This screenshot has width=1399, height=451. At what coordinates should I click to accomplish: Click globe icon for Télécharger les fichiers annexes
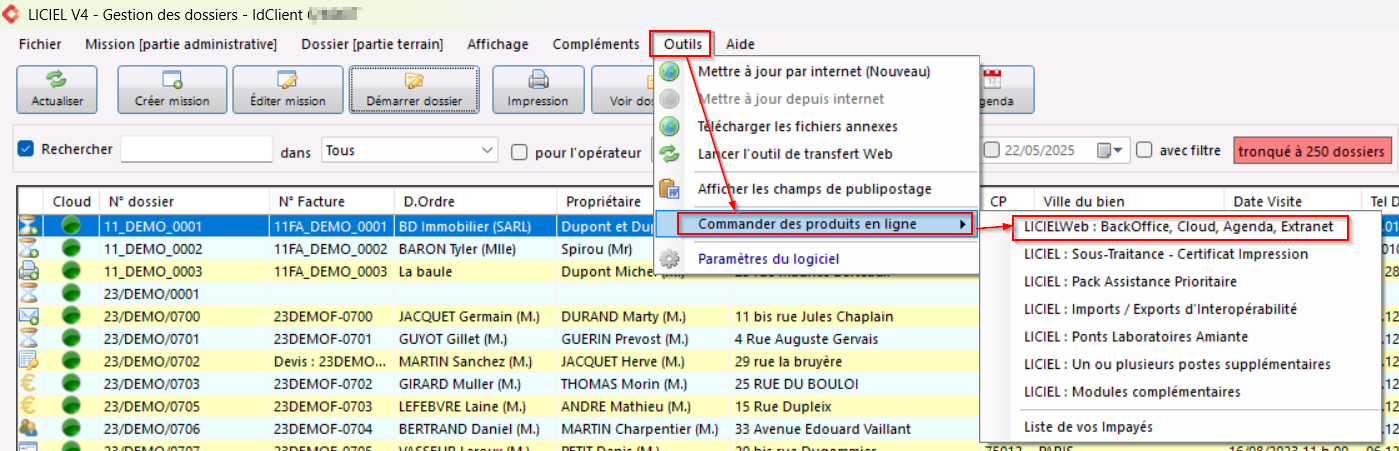[x=670, y=127]
